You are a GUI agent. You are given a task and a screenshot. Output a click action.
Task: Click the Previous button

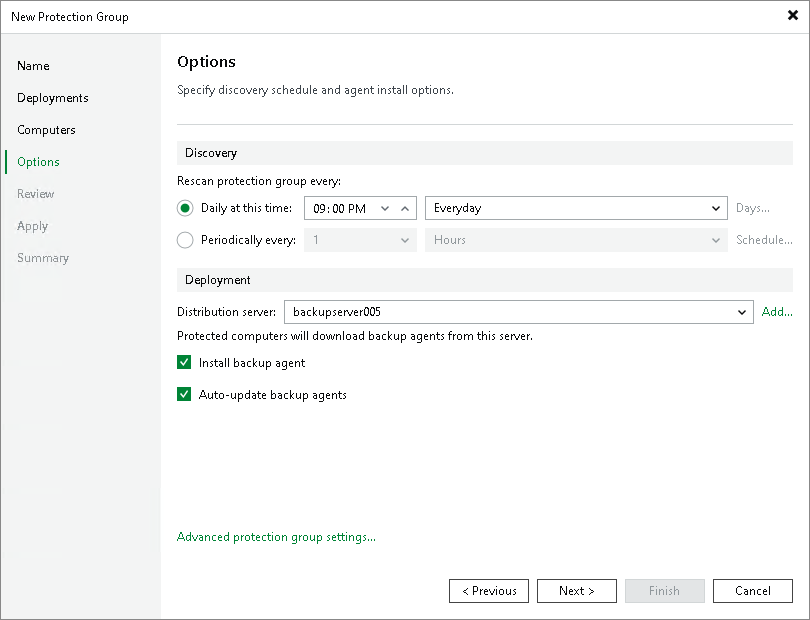[489, 591]
